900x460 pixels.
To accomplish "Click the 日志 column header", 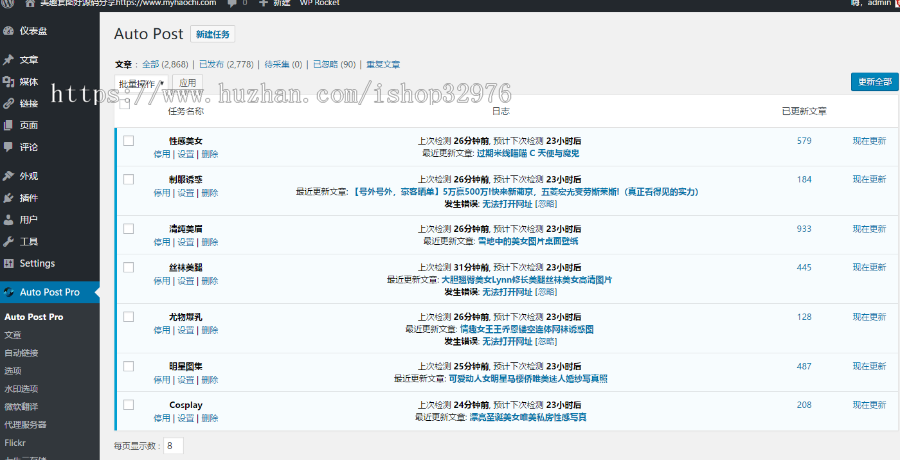I will [501, 111].
